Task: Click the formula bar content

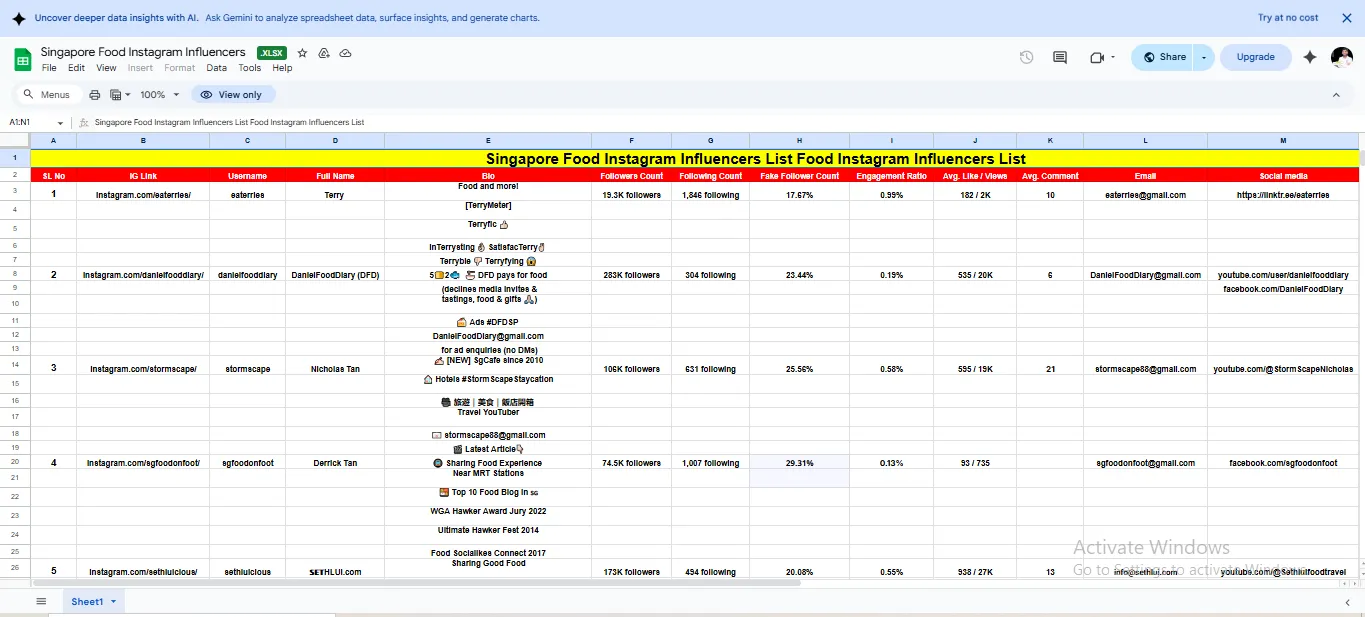Action: (229, 122)
